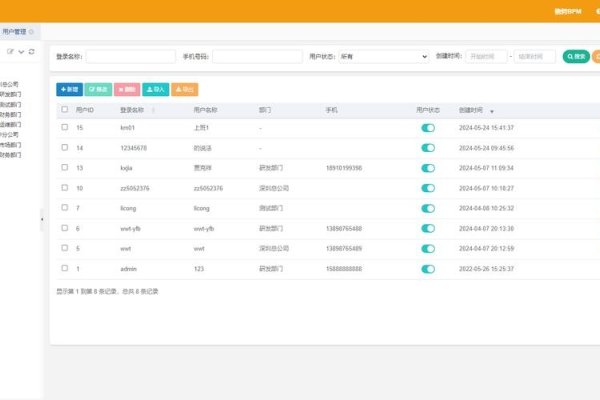This screenshot has height=400, width=600.
Task: Click the refresh icon in department tree header
Action: [31, 51]
